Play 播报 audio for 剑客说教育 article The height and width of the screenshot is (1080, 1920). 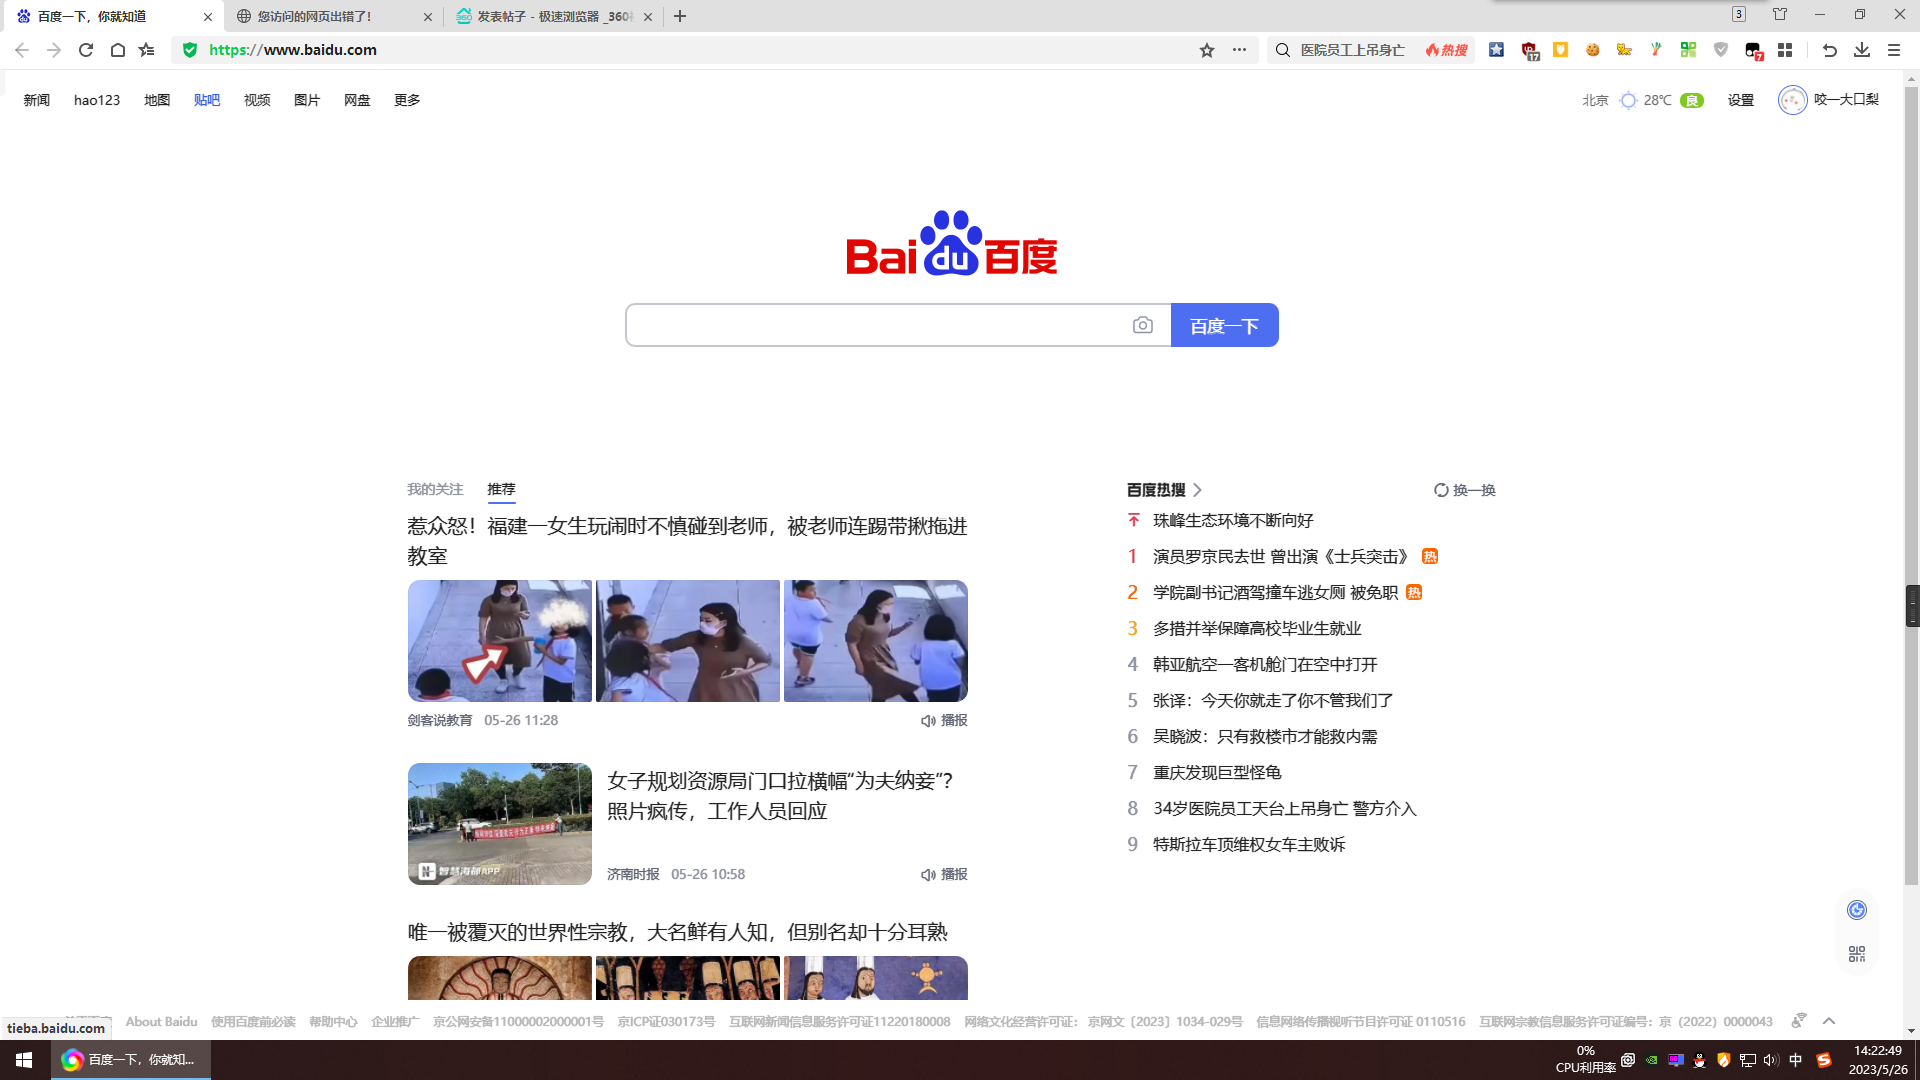click(x=944, y=720)
